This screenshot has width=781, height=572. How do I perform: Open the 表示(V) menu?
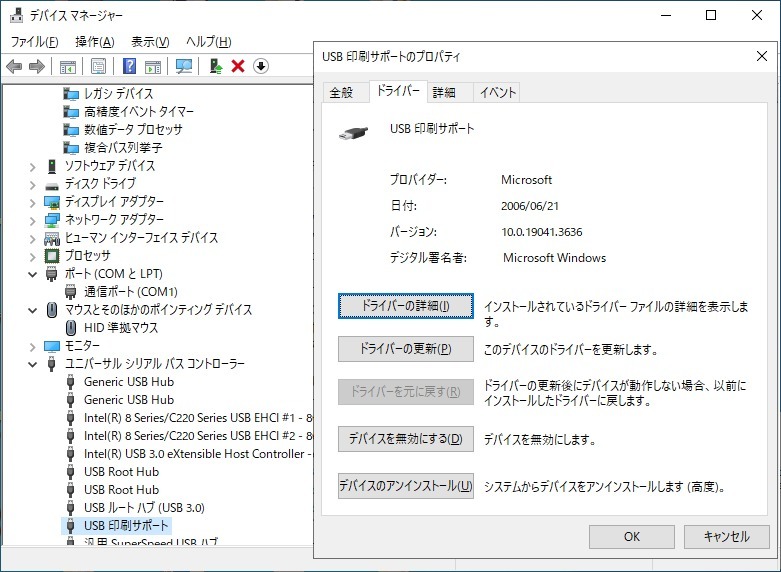click(x=150, y=42)
